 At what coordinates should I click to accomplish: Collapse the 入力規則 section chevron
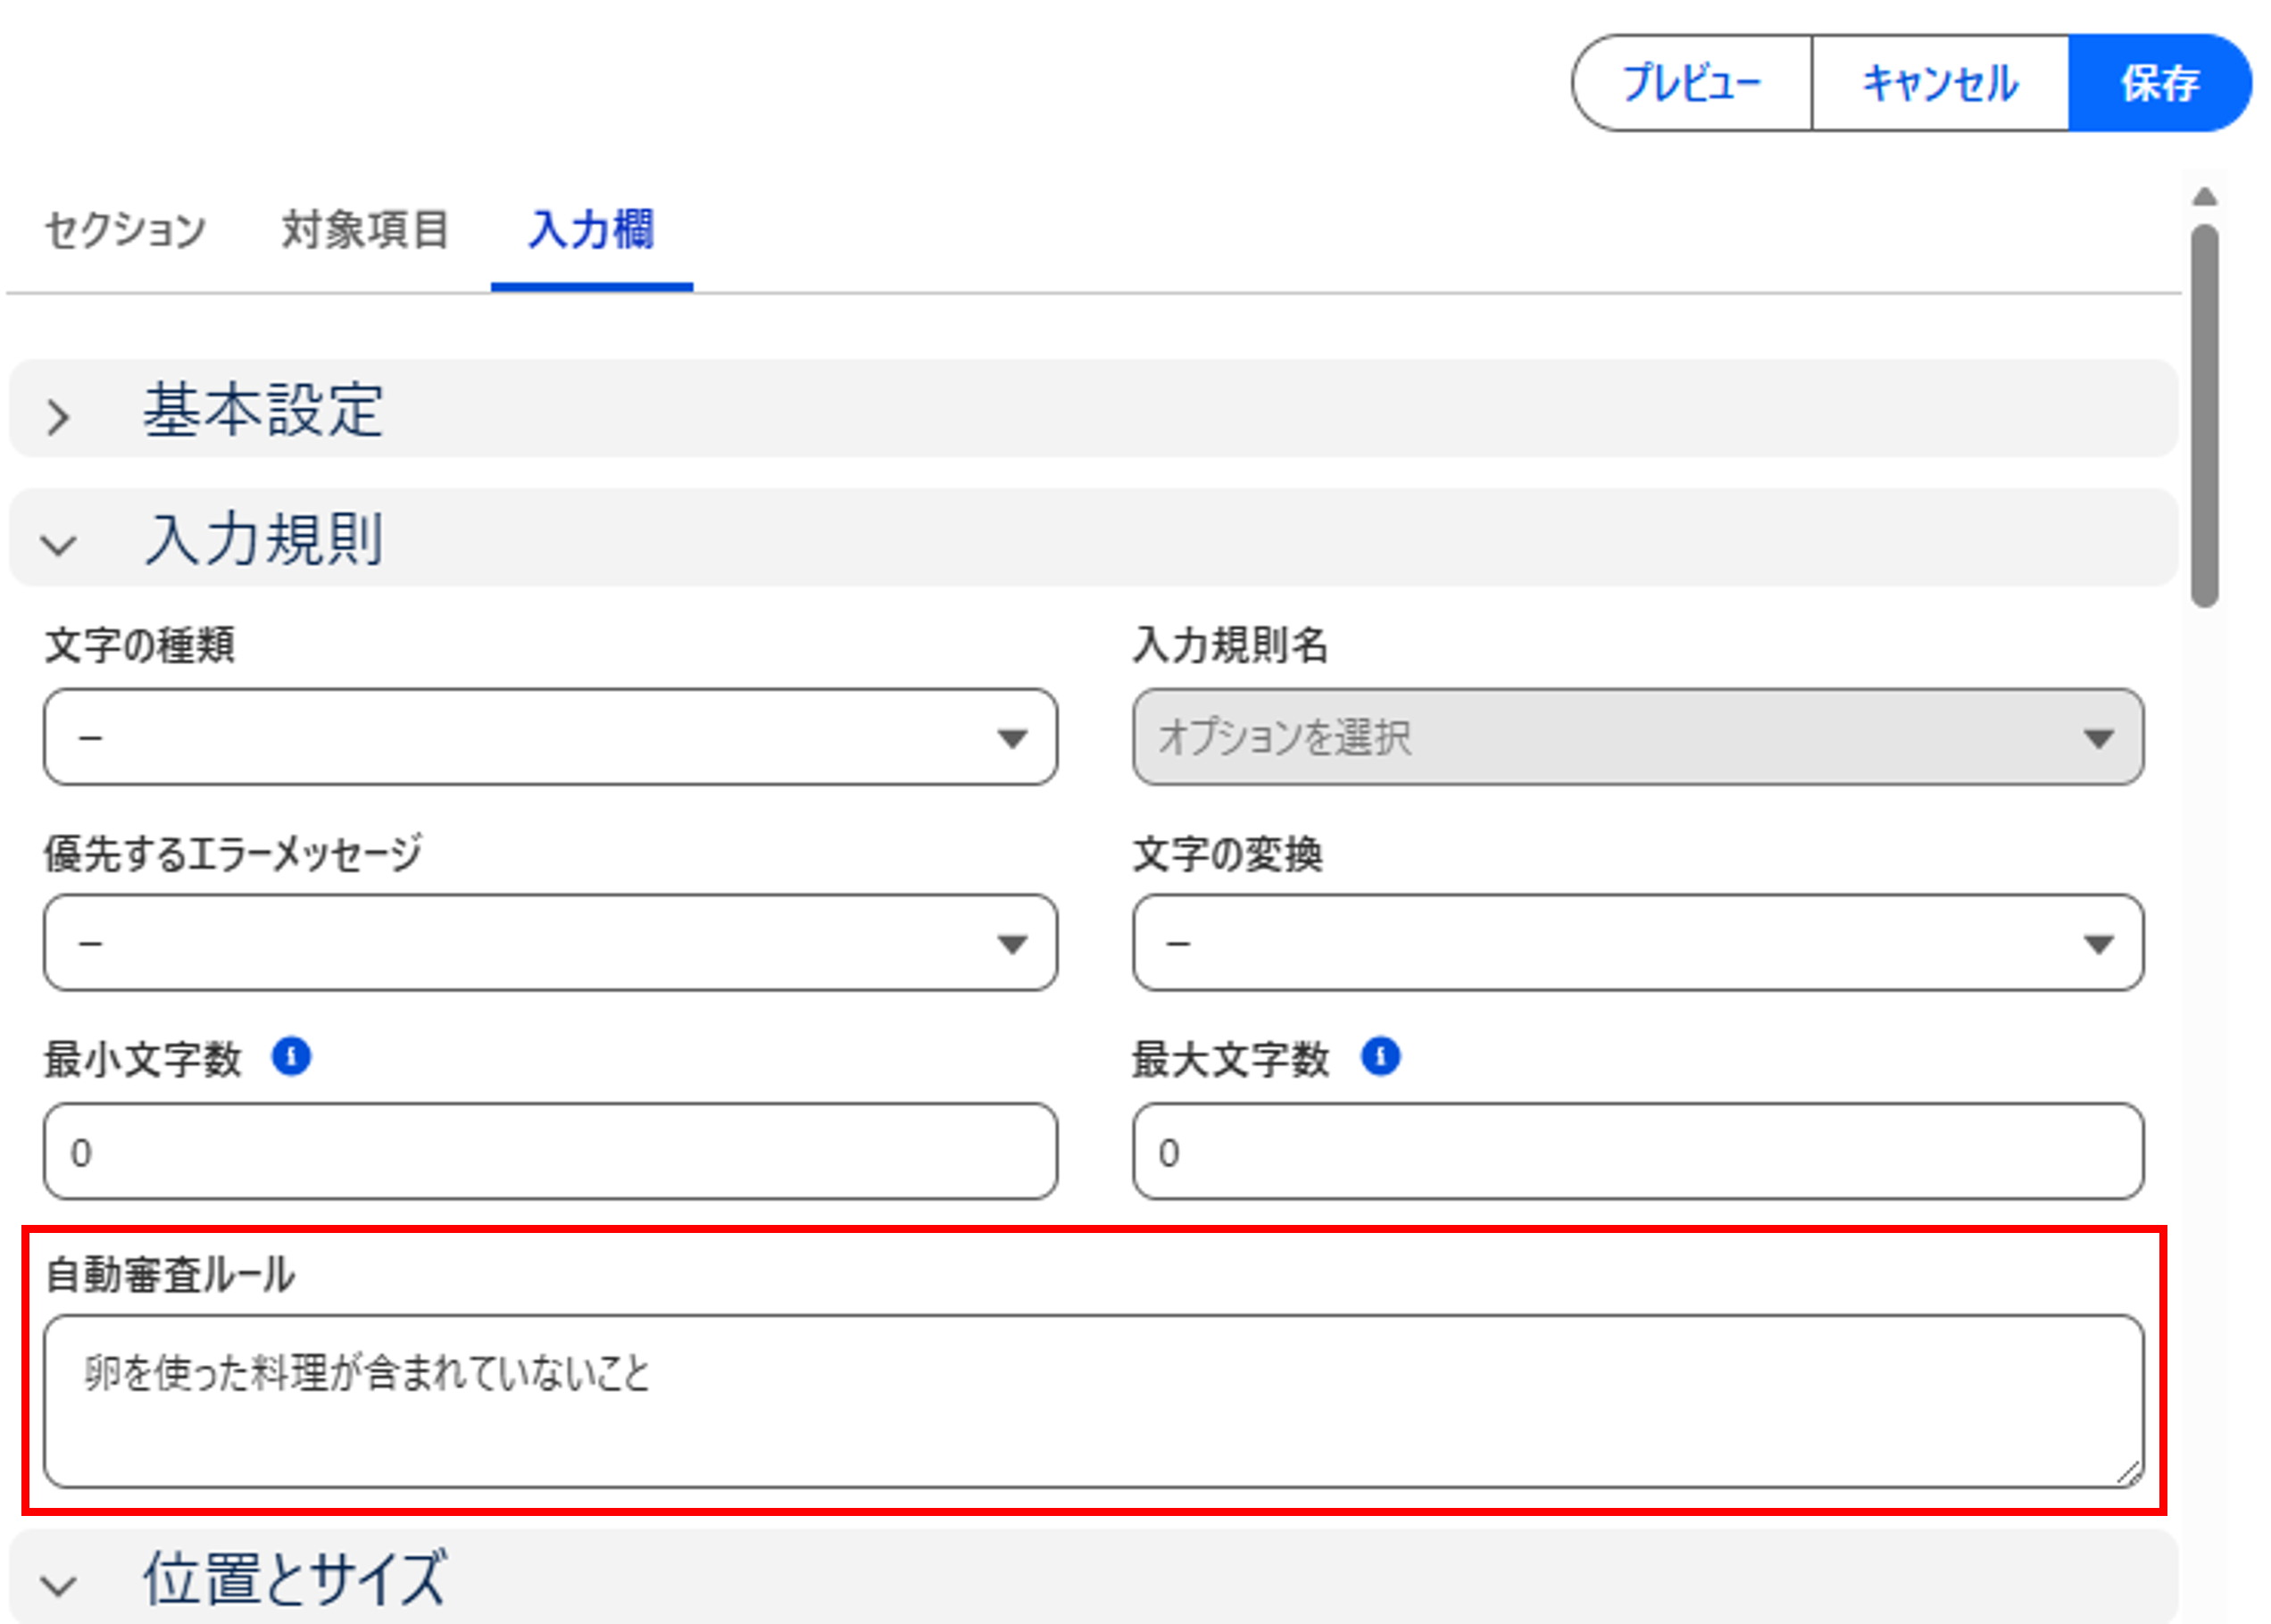tap(58, 545)
